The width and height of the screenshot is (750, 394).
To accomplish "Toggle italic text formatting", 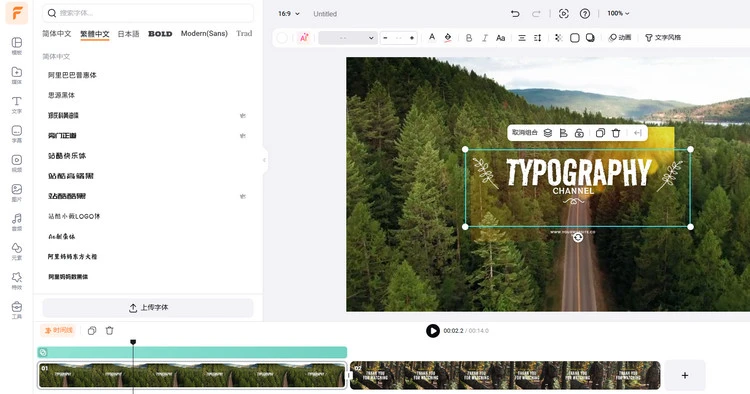I will coord(485,38).
